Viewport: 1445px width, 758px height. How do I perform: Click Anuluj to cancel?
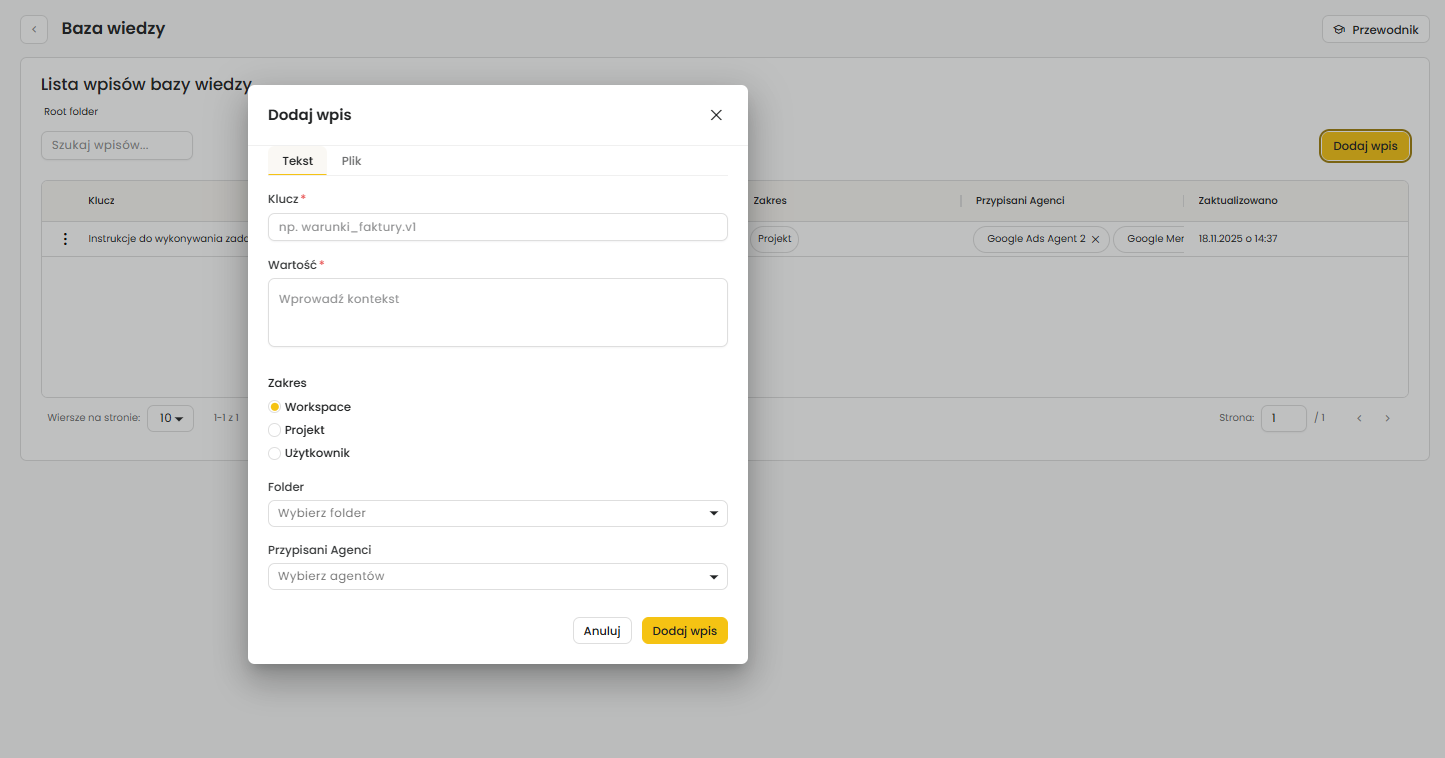click(602, 631)
